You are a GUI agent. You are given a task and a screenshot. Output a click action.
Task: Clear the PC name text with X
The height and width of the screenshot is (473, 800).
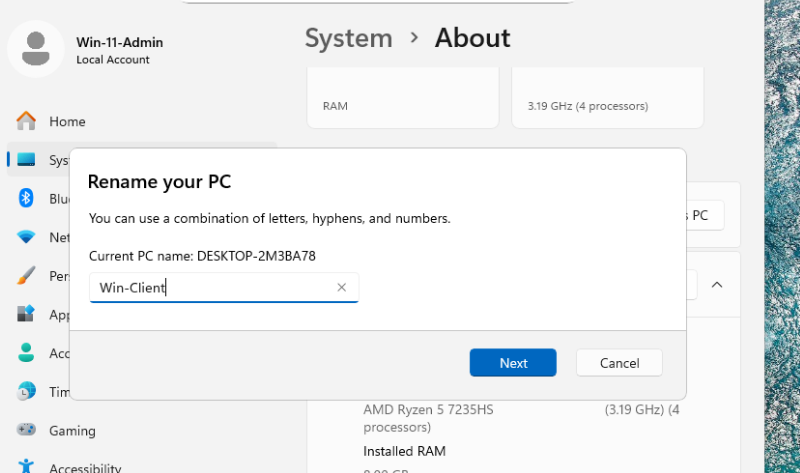[341, 288]
